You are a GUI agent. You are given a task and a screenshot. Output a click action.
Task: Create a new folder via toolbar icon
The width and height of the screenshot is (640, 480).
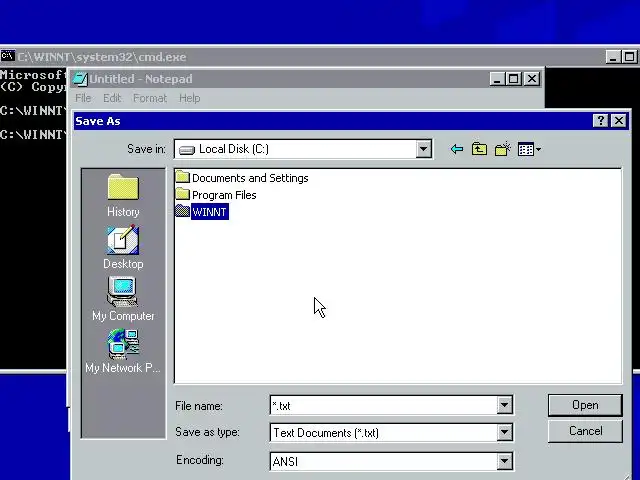(502, 149)
